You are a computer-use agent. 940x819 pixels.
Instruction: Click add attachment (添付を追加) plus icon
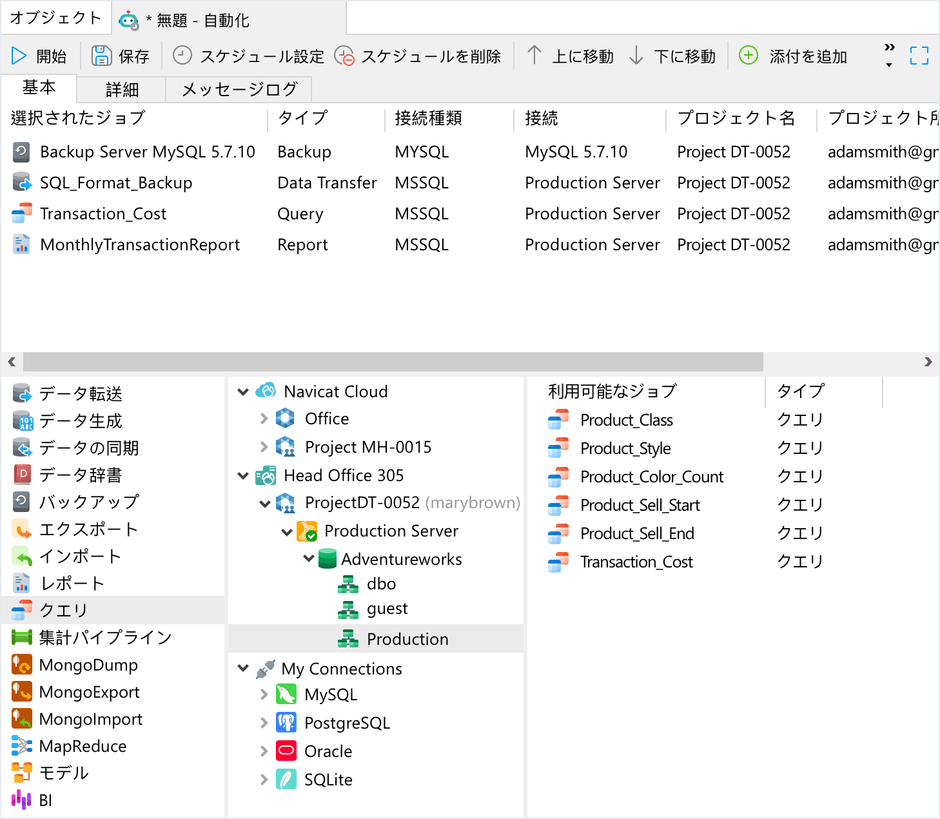pos(748,56)
